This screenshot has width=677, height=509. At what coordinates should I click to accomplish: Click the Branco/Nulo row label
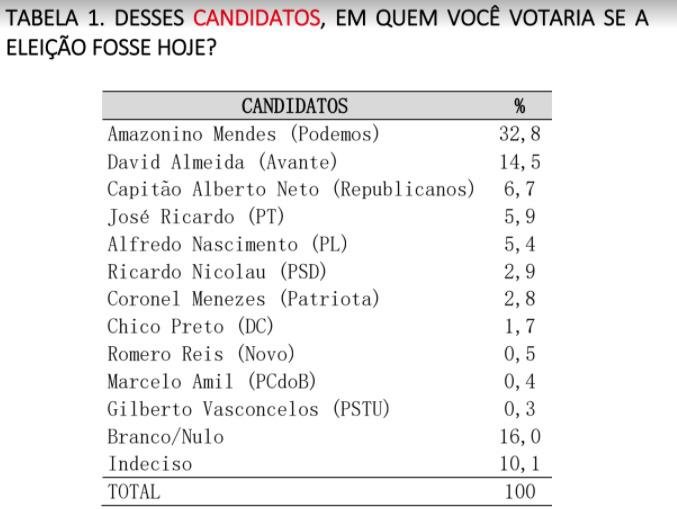165,437
